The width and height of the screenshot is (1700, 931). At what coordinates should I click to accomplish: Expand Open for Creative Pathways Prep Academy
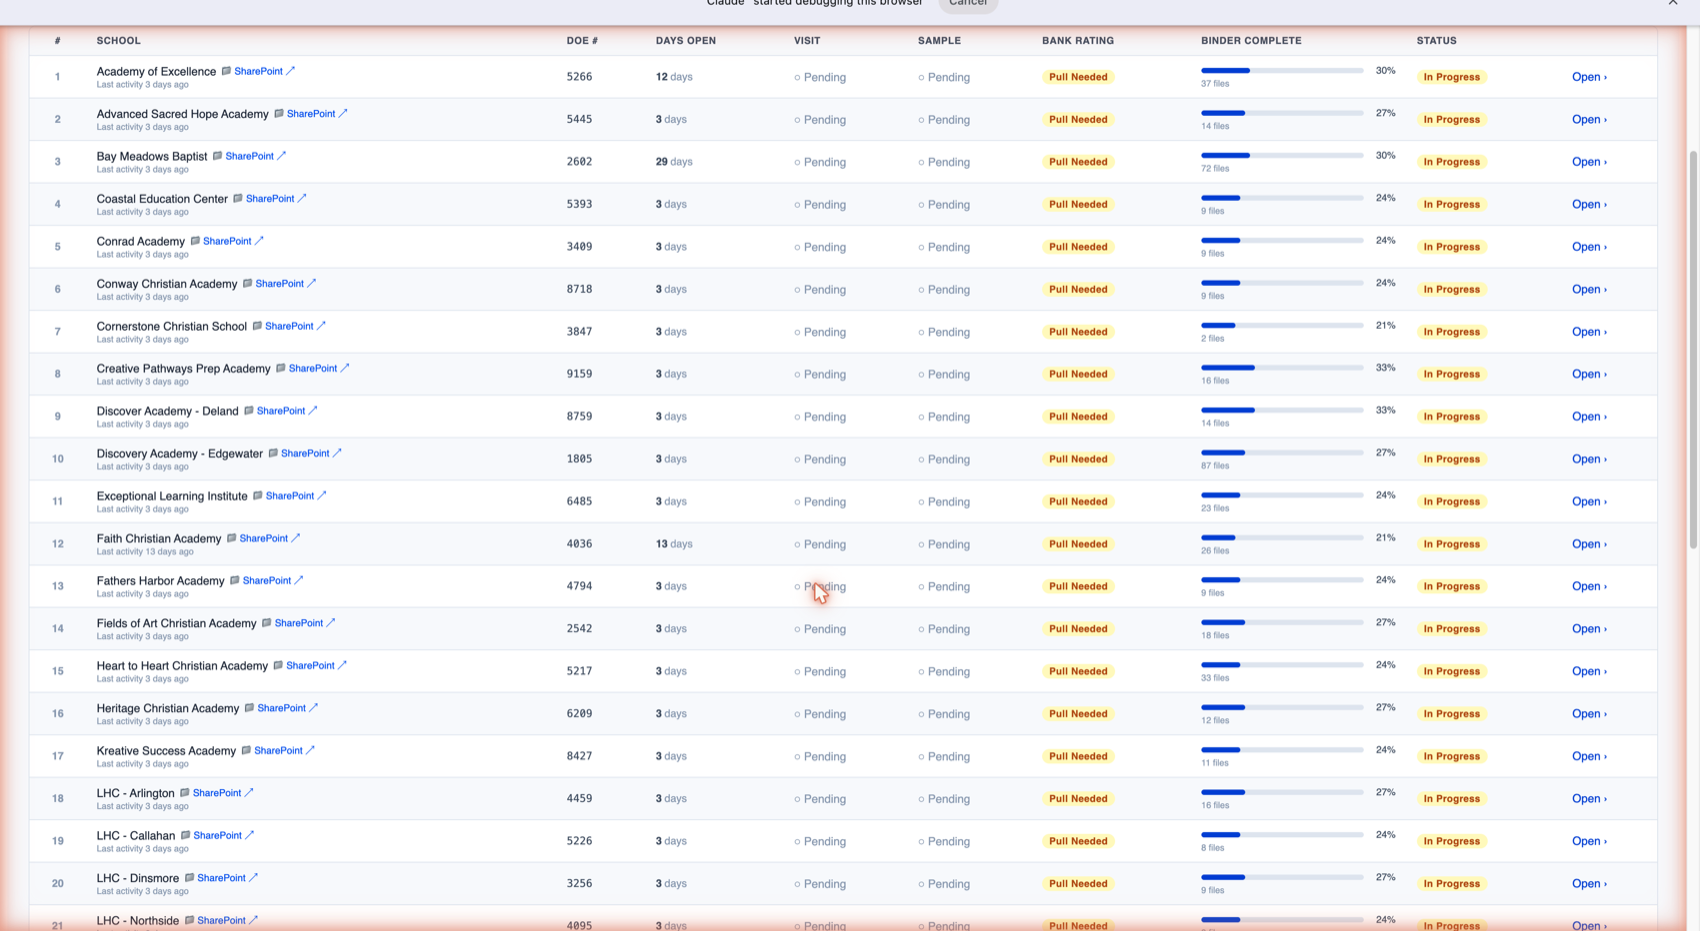click(1589, 374)
